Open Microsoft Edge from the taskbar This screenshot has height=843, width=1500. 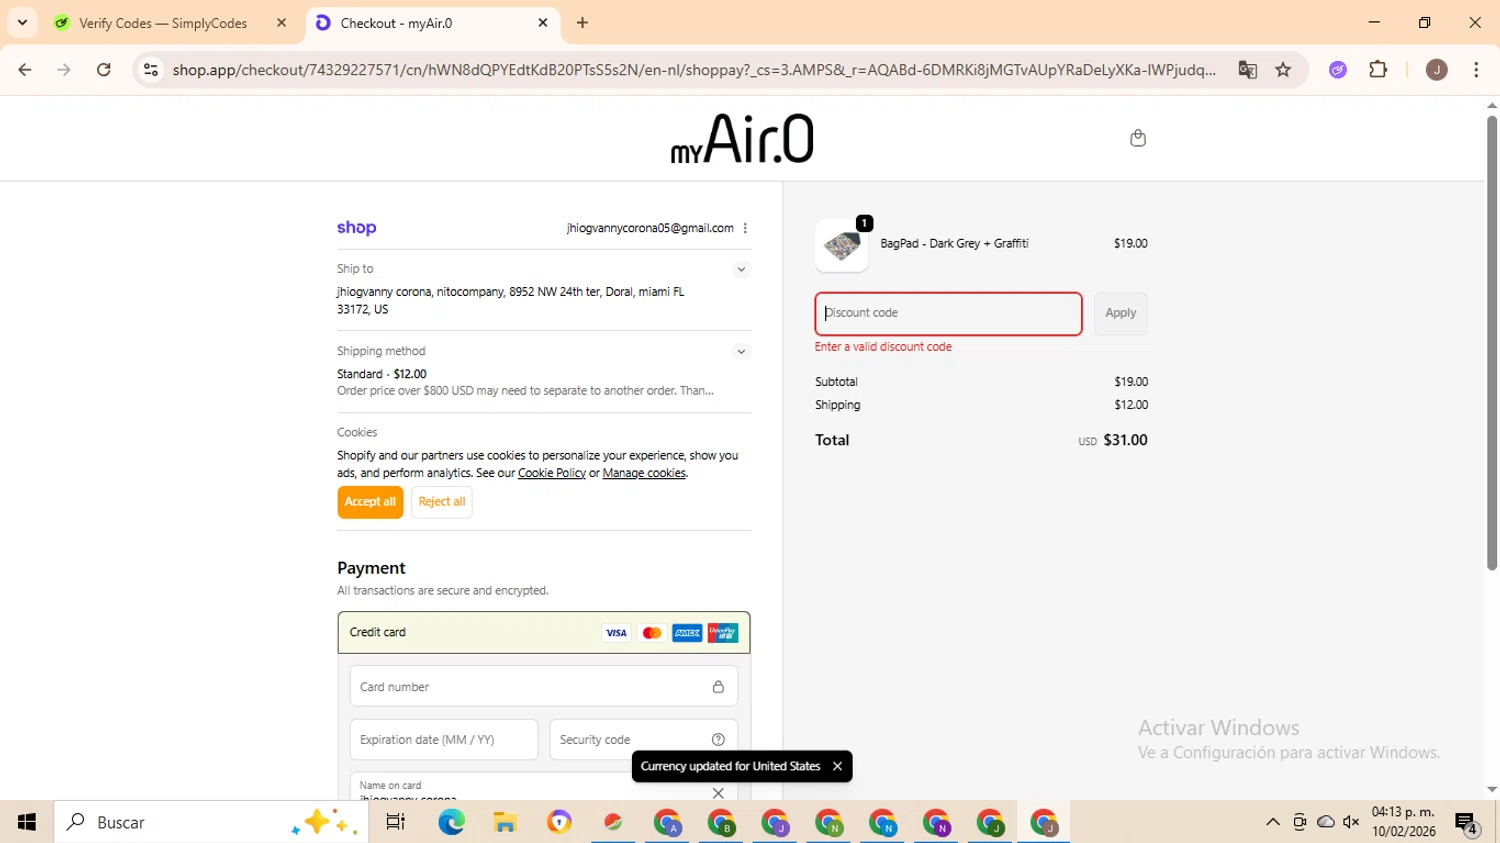451,822
